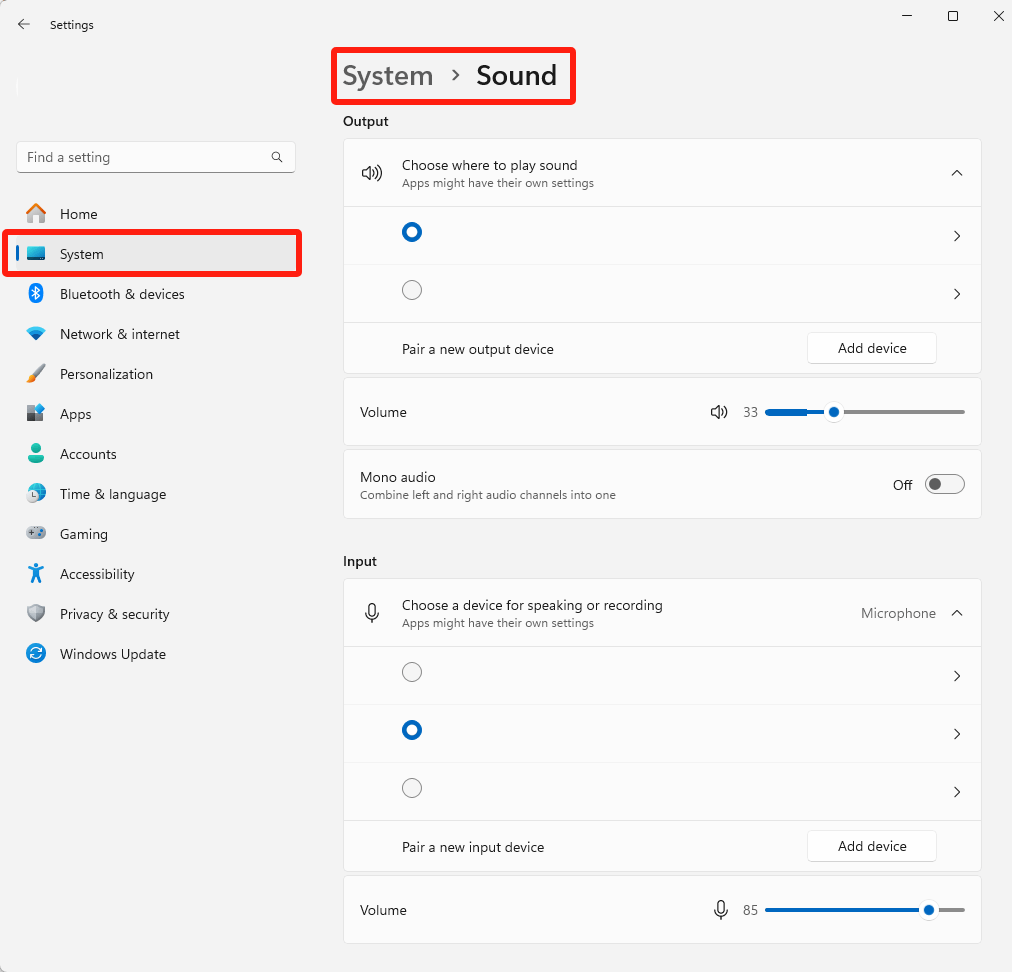Select the third input device radio button

point(412,788)
